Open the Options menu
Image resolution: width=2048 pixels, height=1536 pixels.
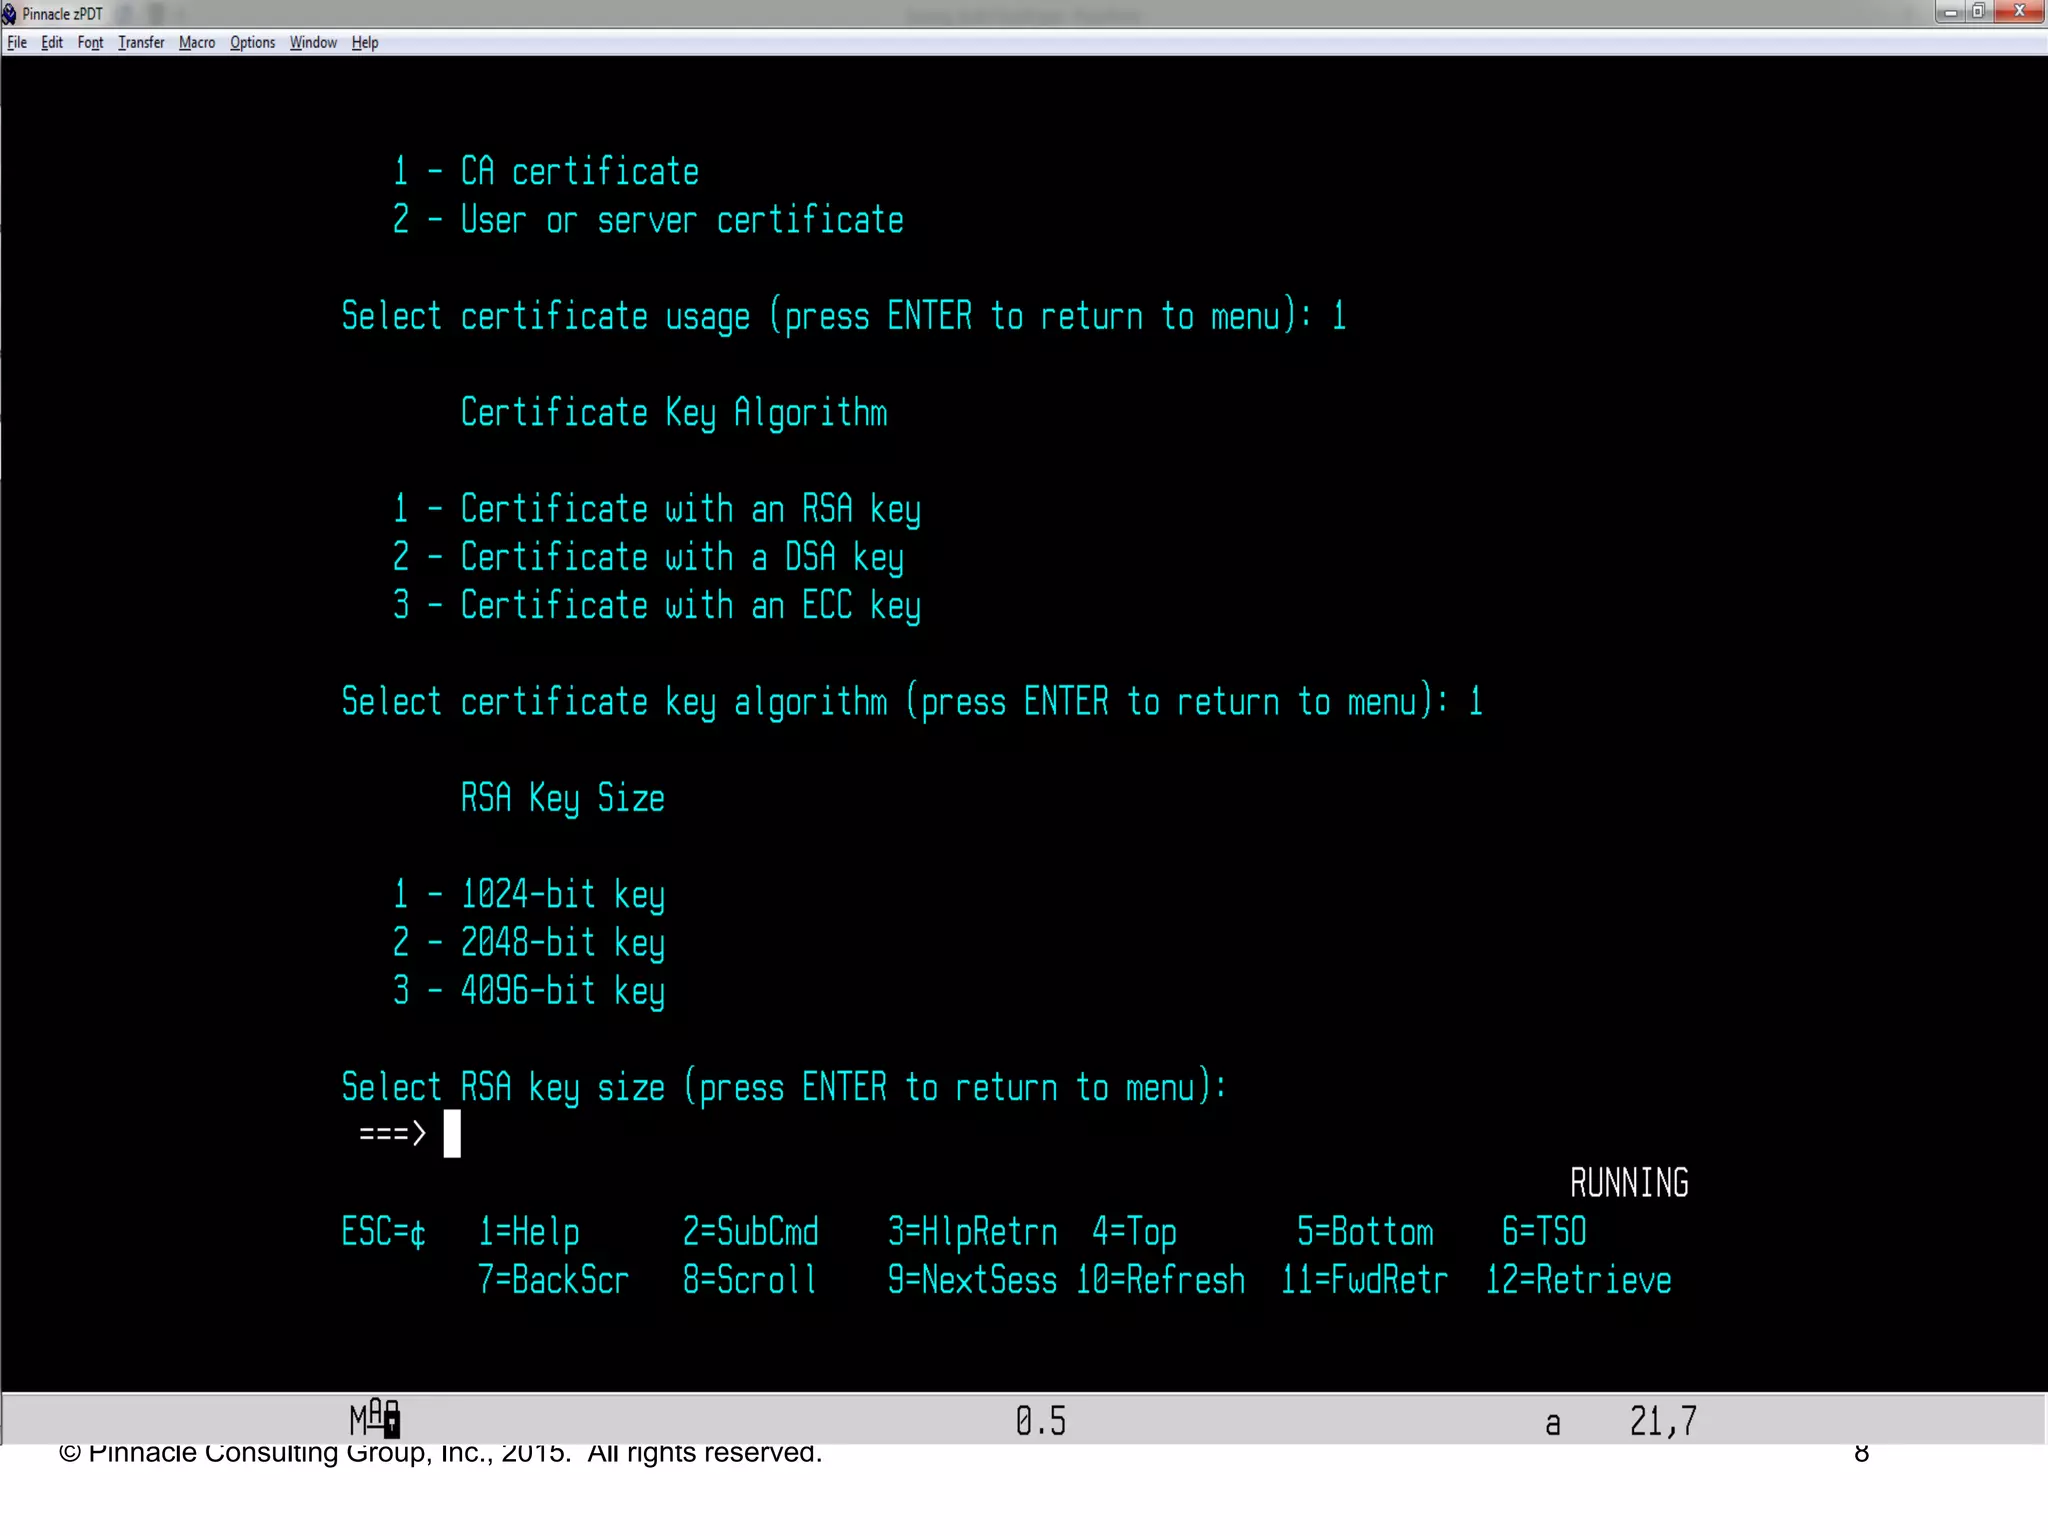[x=252, y=42]
